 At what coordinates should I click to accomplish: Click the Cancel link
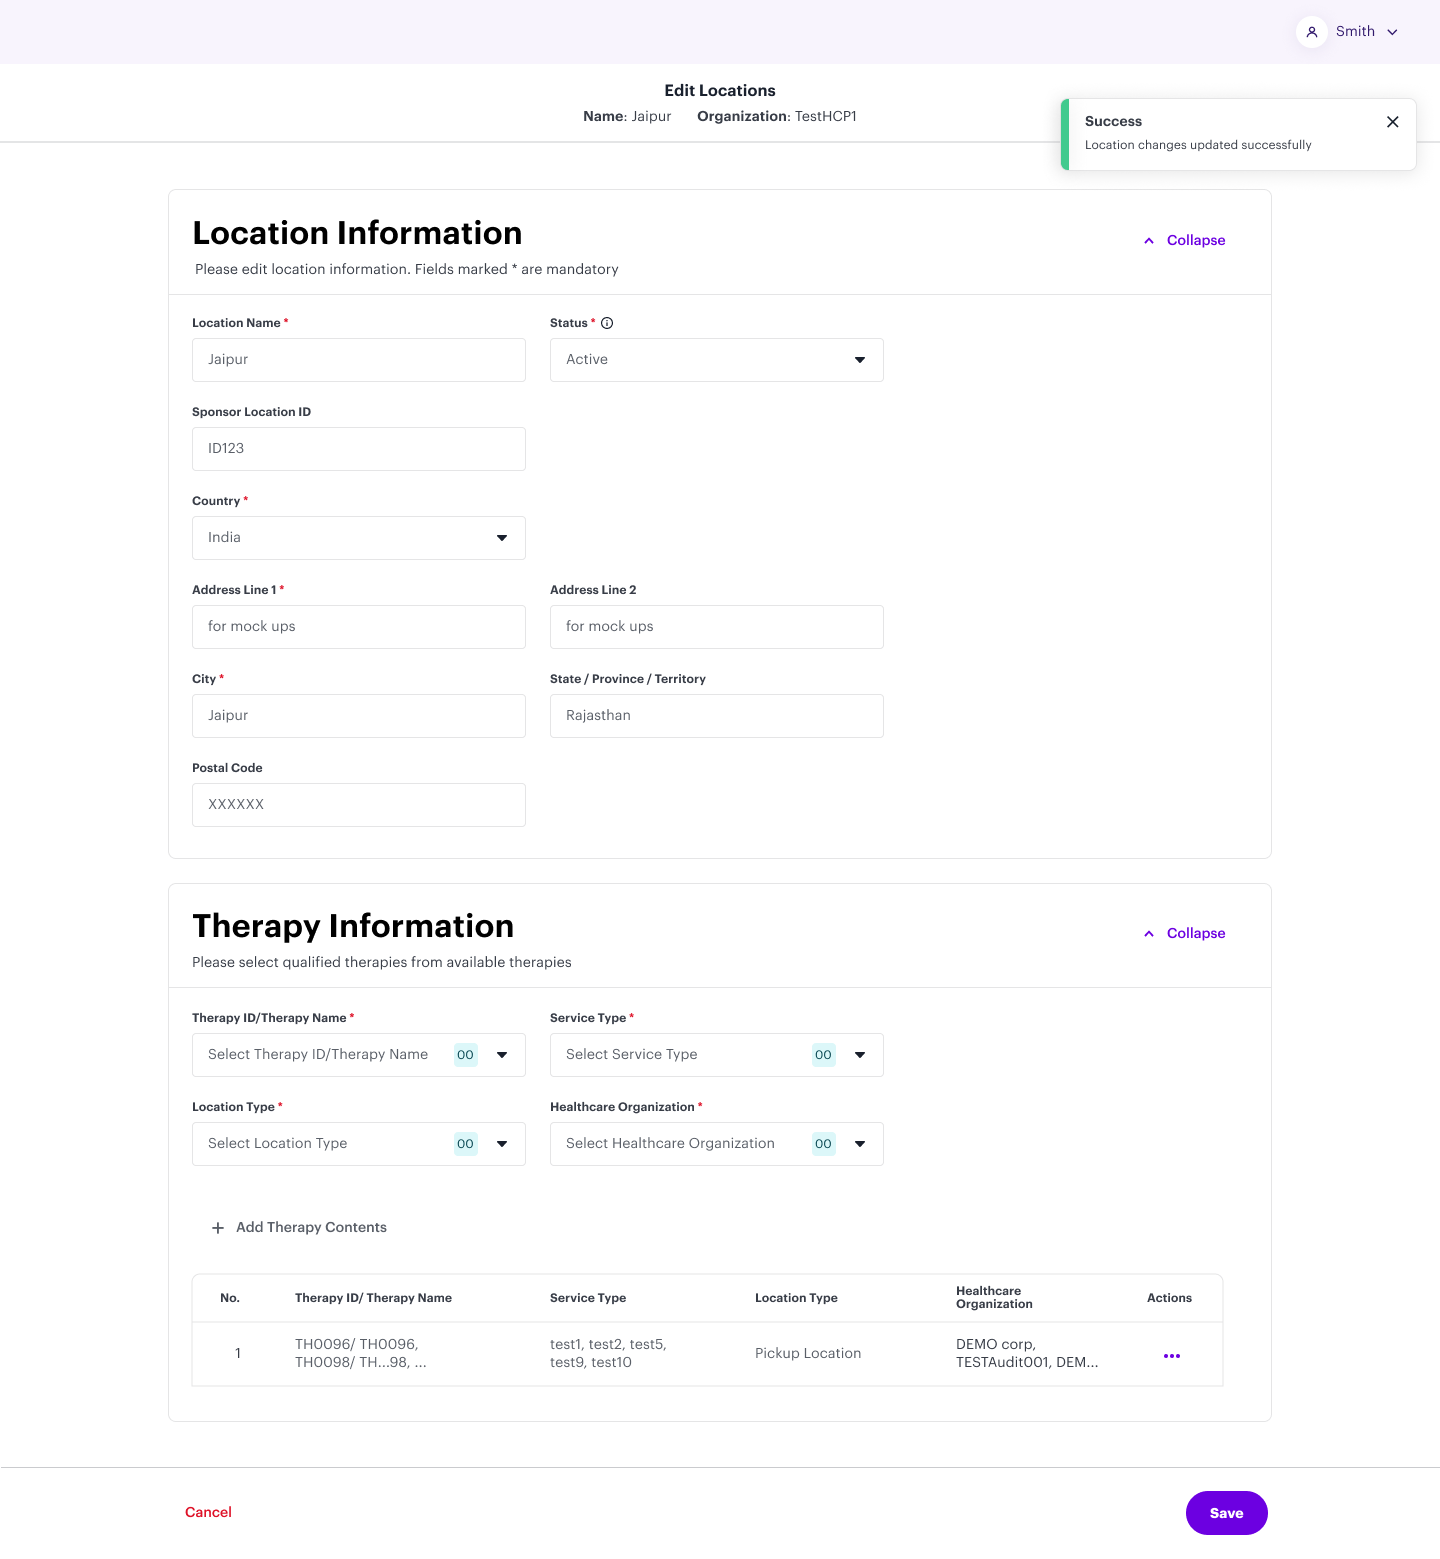click(208, 1512)
